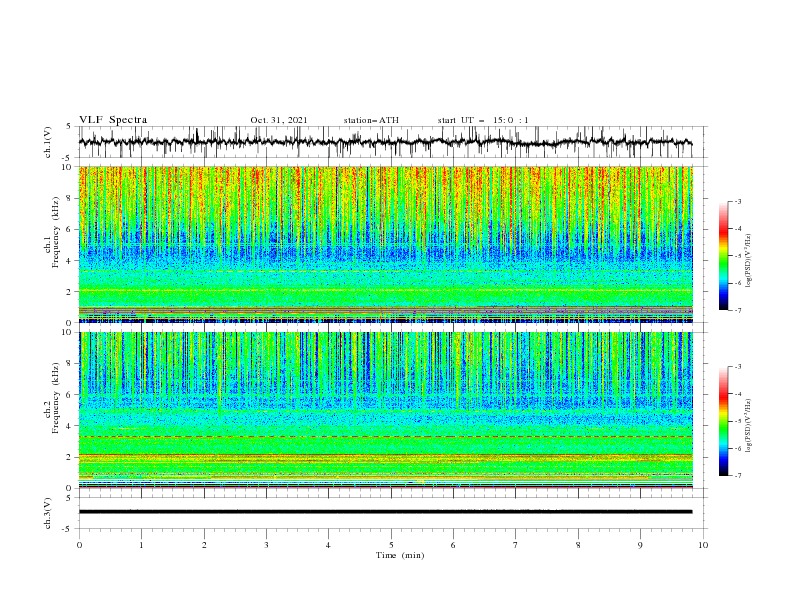Click the ch.2 color bar log(PSD) label
This screenshot has height=612, width=792.
749,425
